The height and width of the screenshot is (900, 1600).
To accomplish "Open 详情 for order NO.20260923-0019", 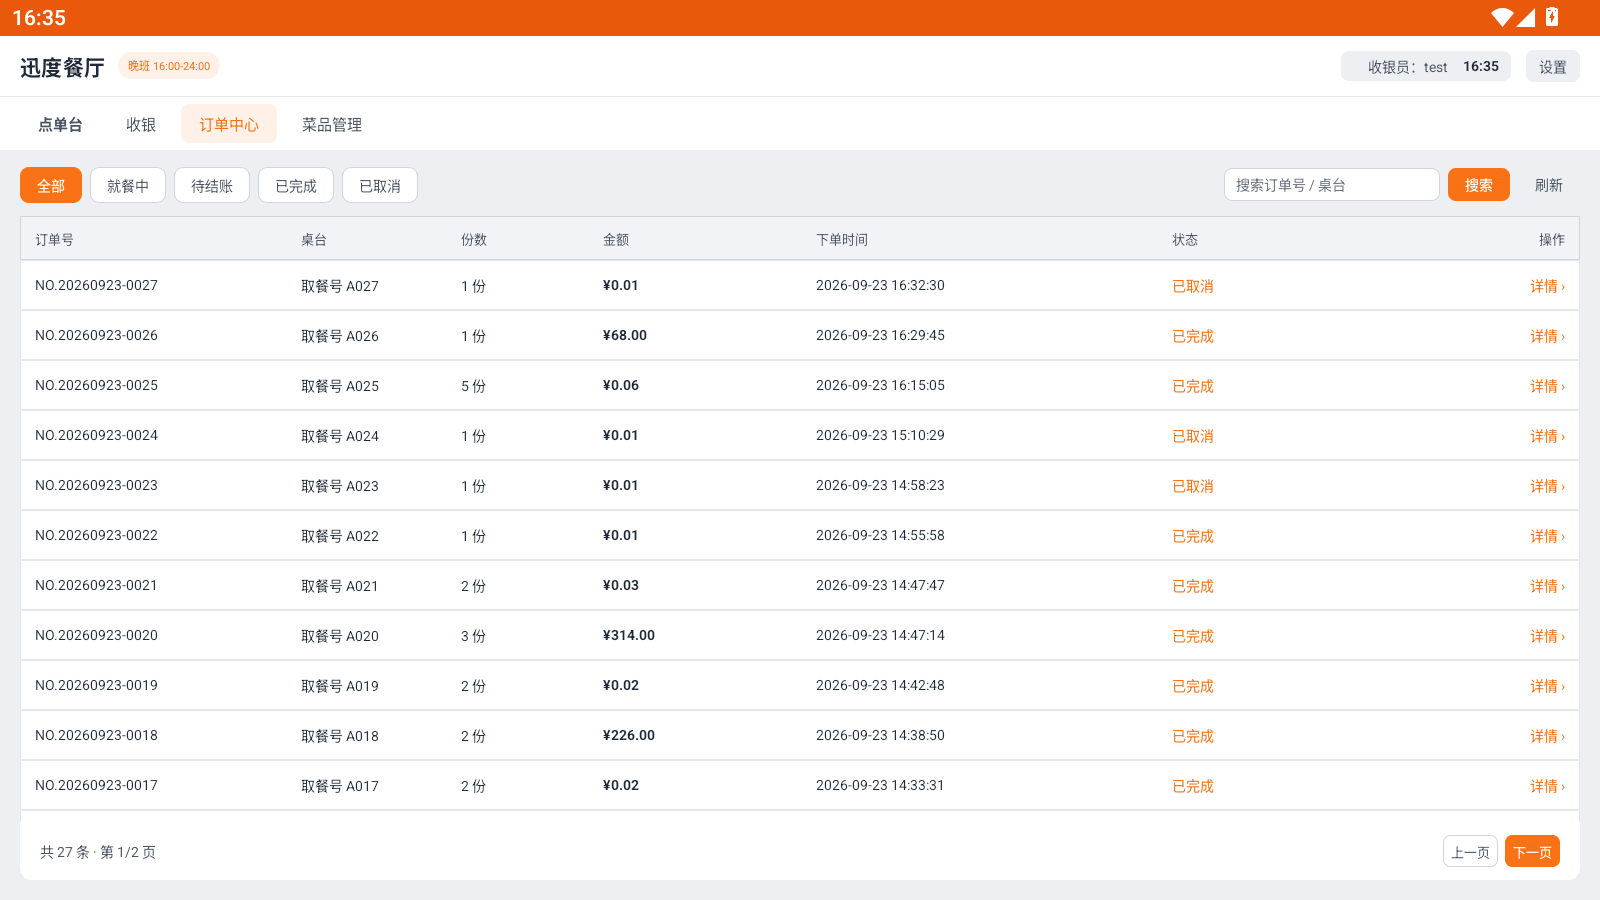I will (x=1547, y=686).
